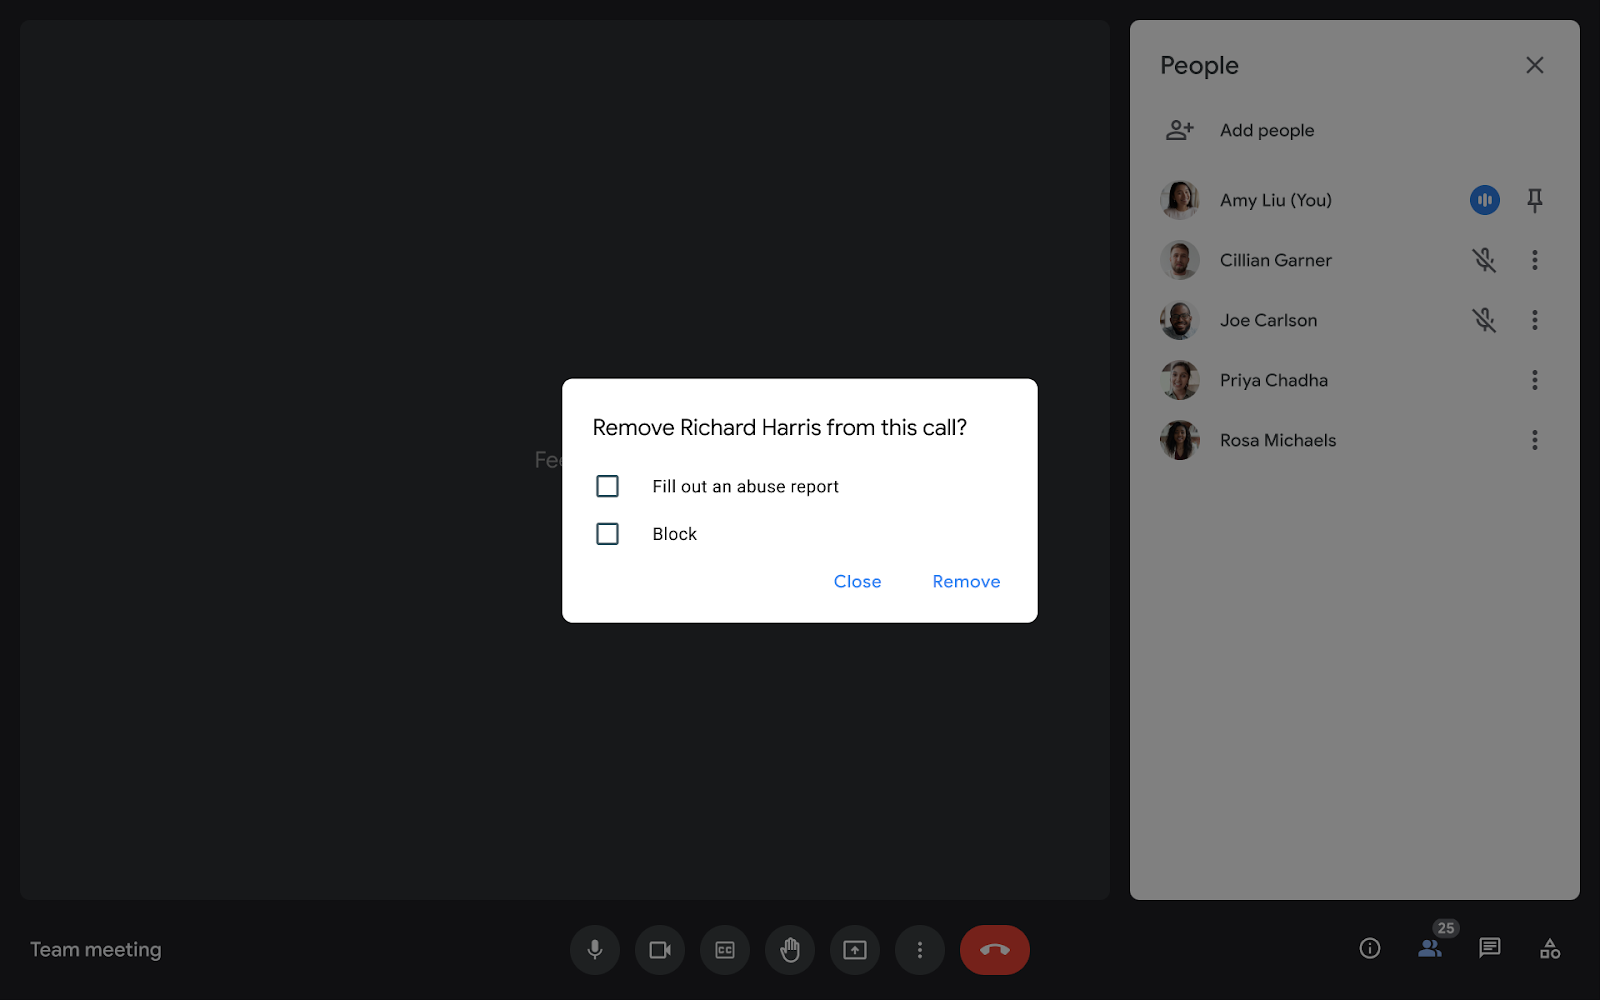
Task: Toggle the camera in bottom bar
Action: 660,950
